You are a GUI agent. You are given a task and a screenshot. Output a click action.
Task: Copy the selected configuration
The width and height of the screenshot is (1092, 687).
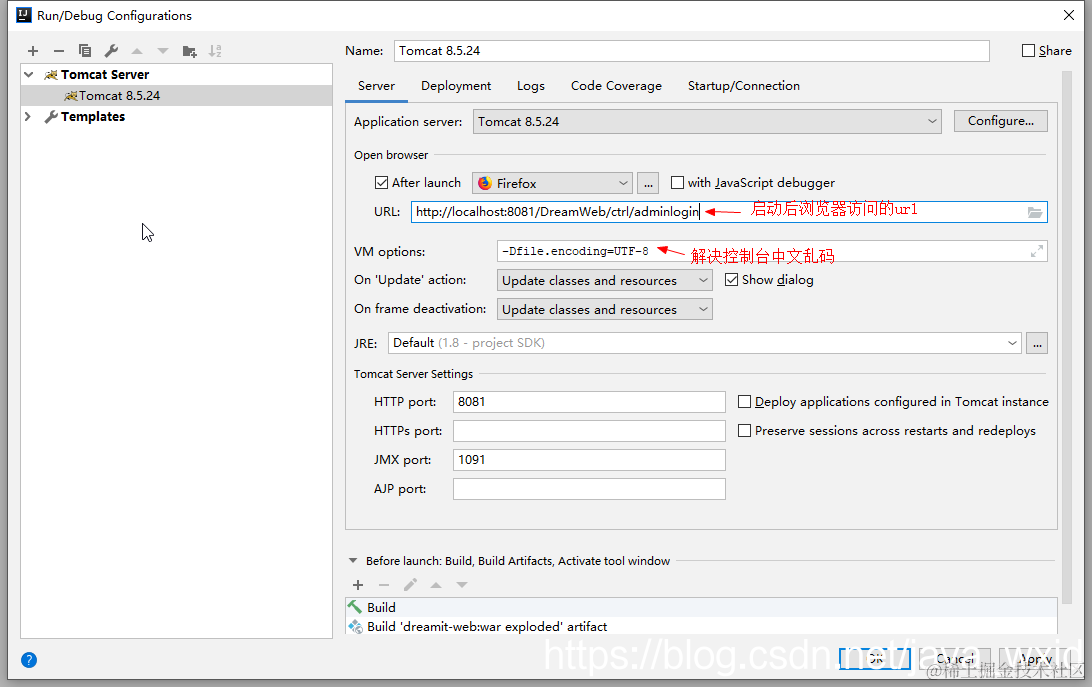click(85, 51)
